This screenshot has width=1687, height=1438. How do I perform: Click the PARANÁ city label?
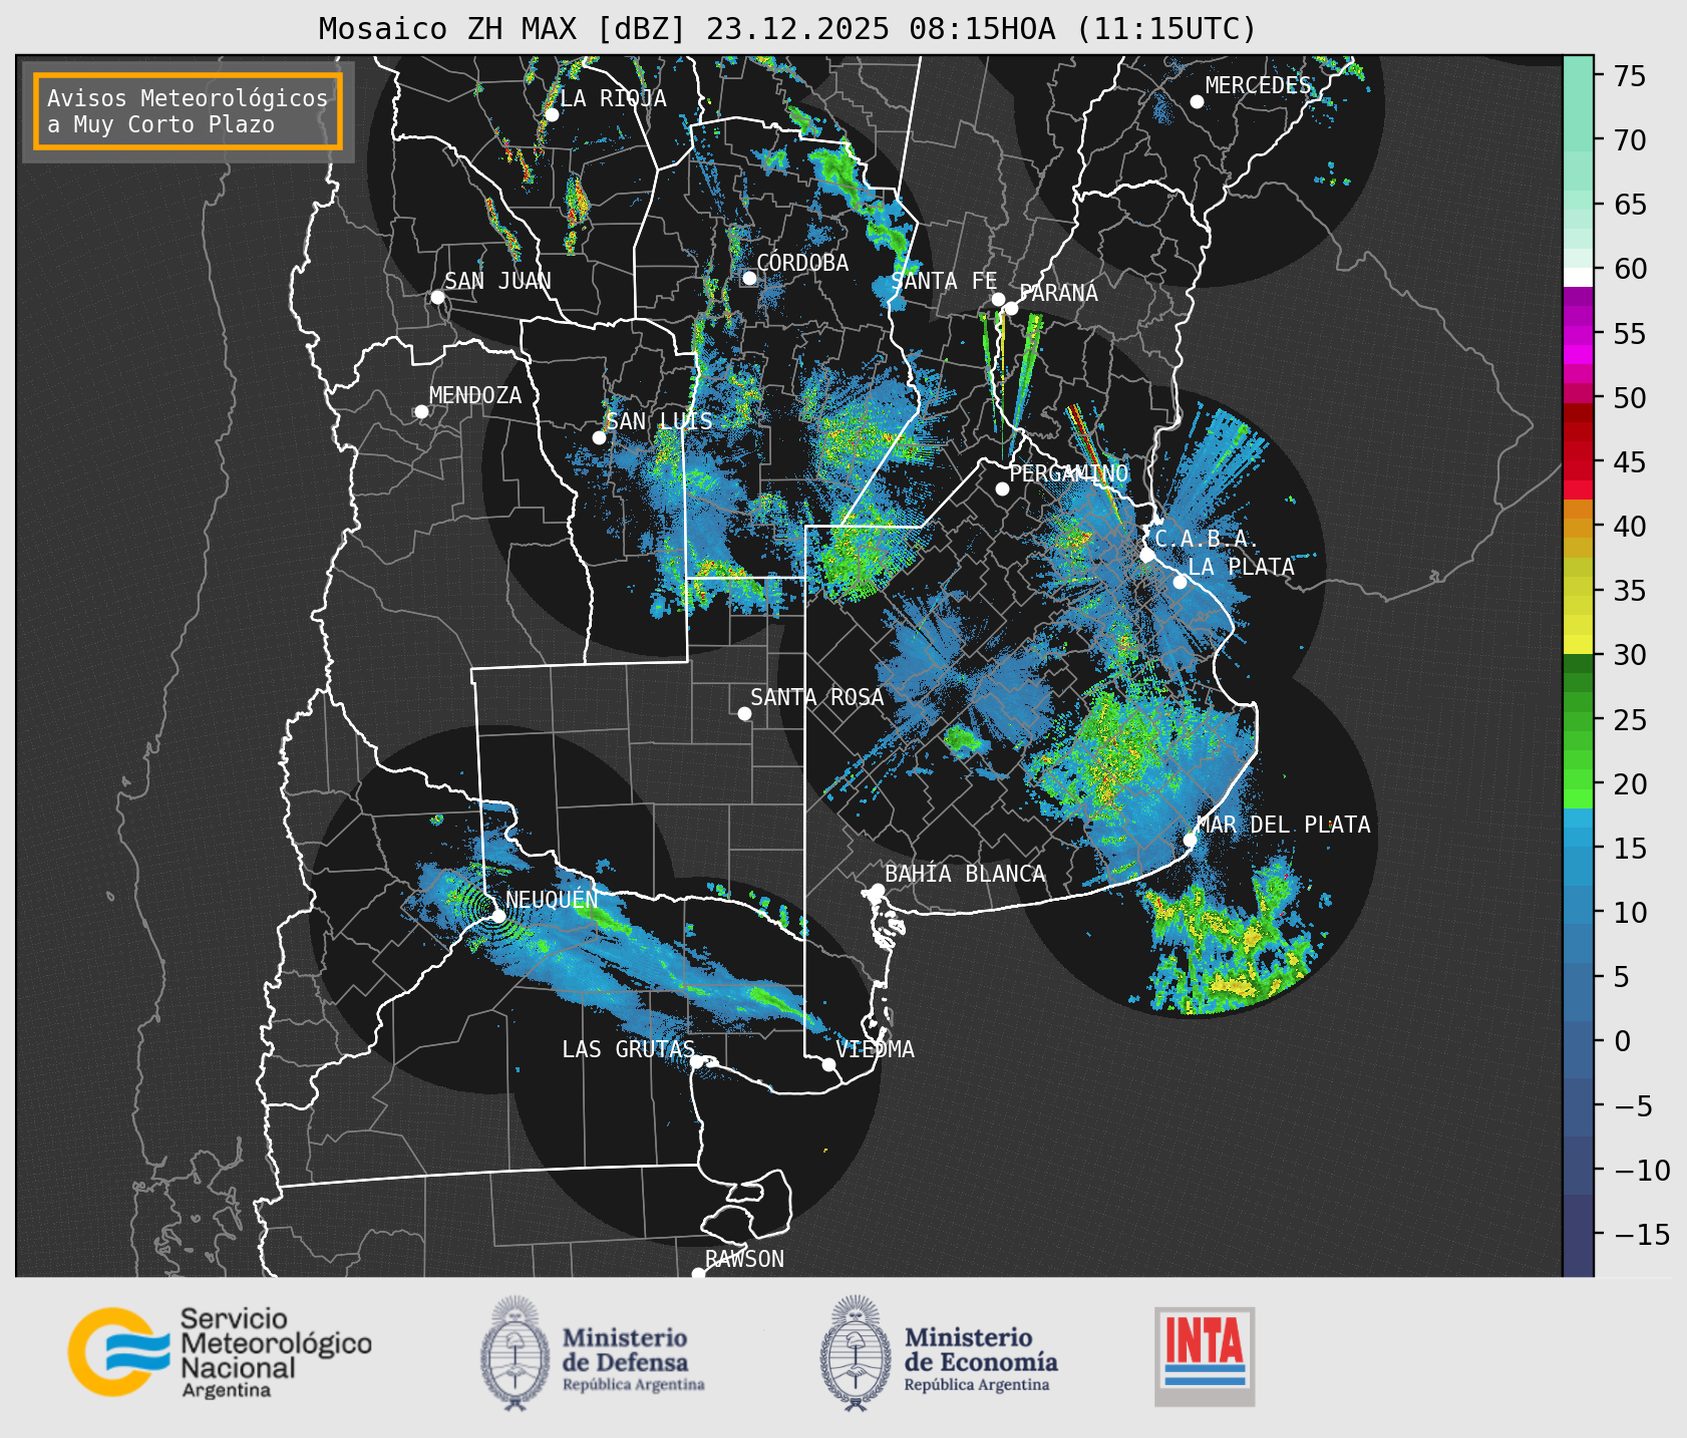coord(1058,292)
